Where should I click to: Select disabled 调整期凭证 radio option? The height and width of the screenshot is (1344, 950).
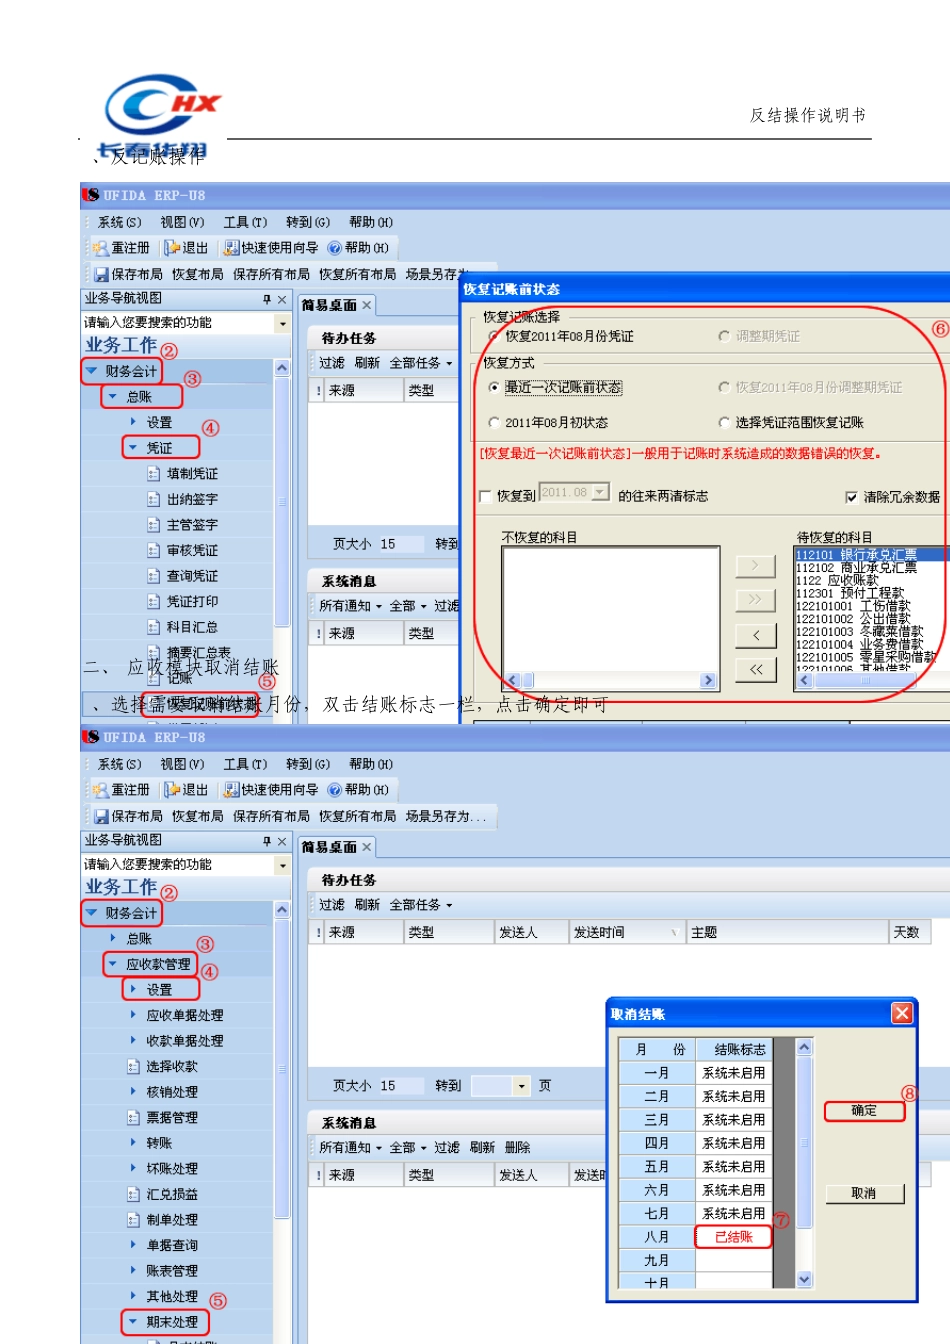724,337
